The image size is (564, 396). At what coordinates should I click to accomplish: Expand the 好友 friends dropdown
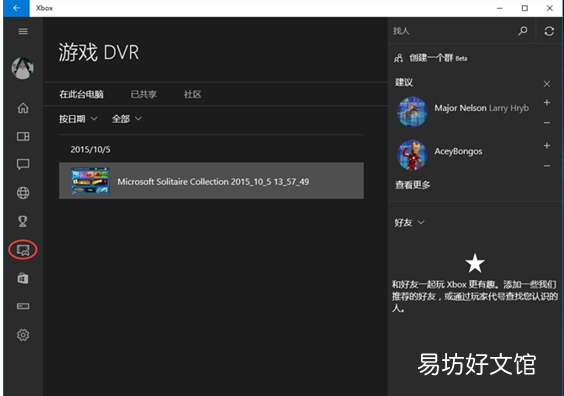point(409,223)
